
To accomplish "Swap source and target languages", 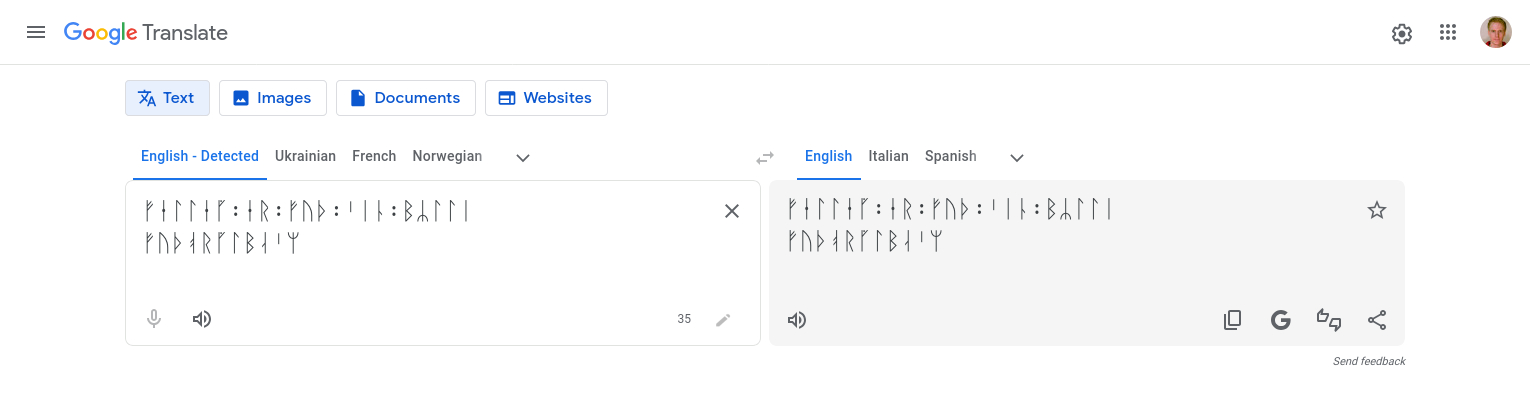I will 765,157.
